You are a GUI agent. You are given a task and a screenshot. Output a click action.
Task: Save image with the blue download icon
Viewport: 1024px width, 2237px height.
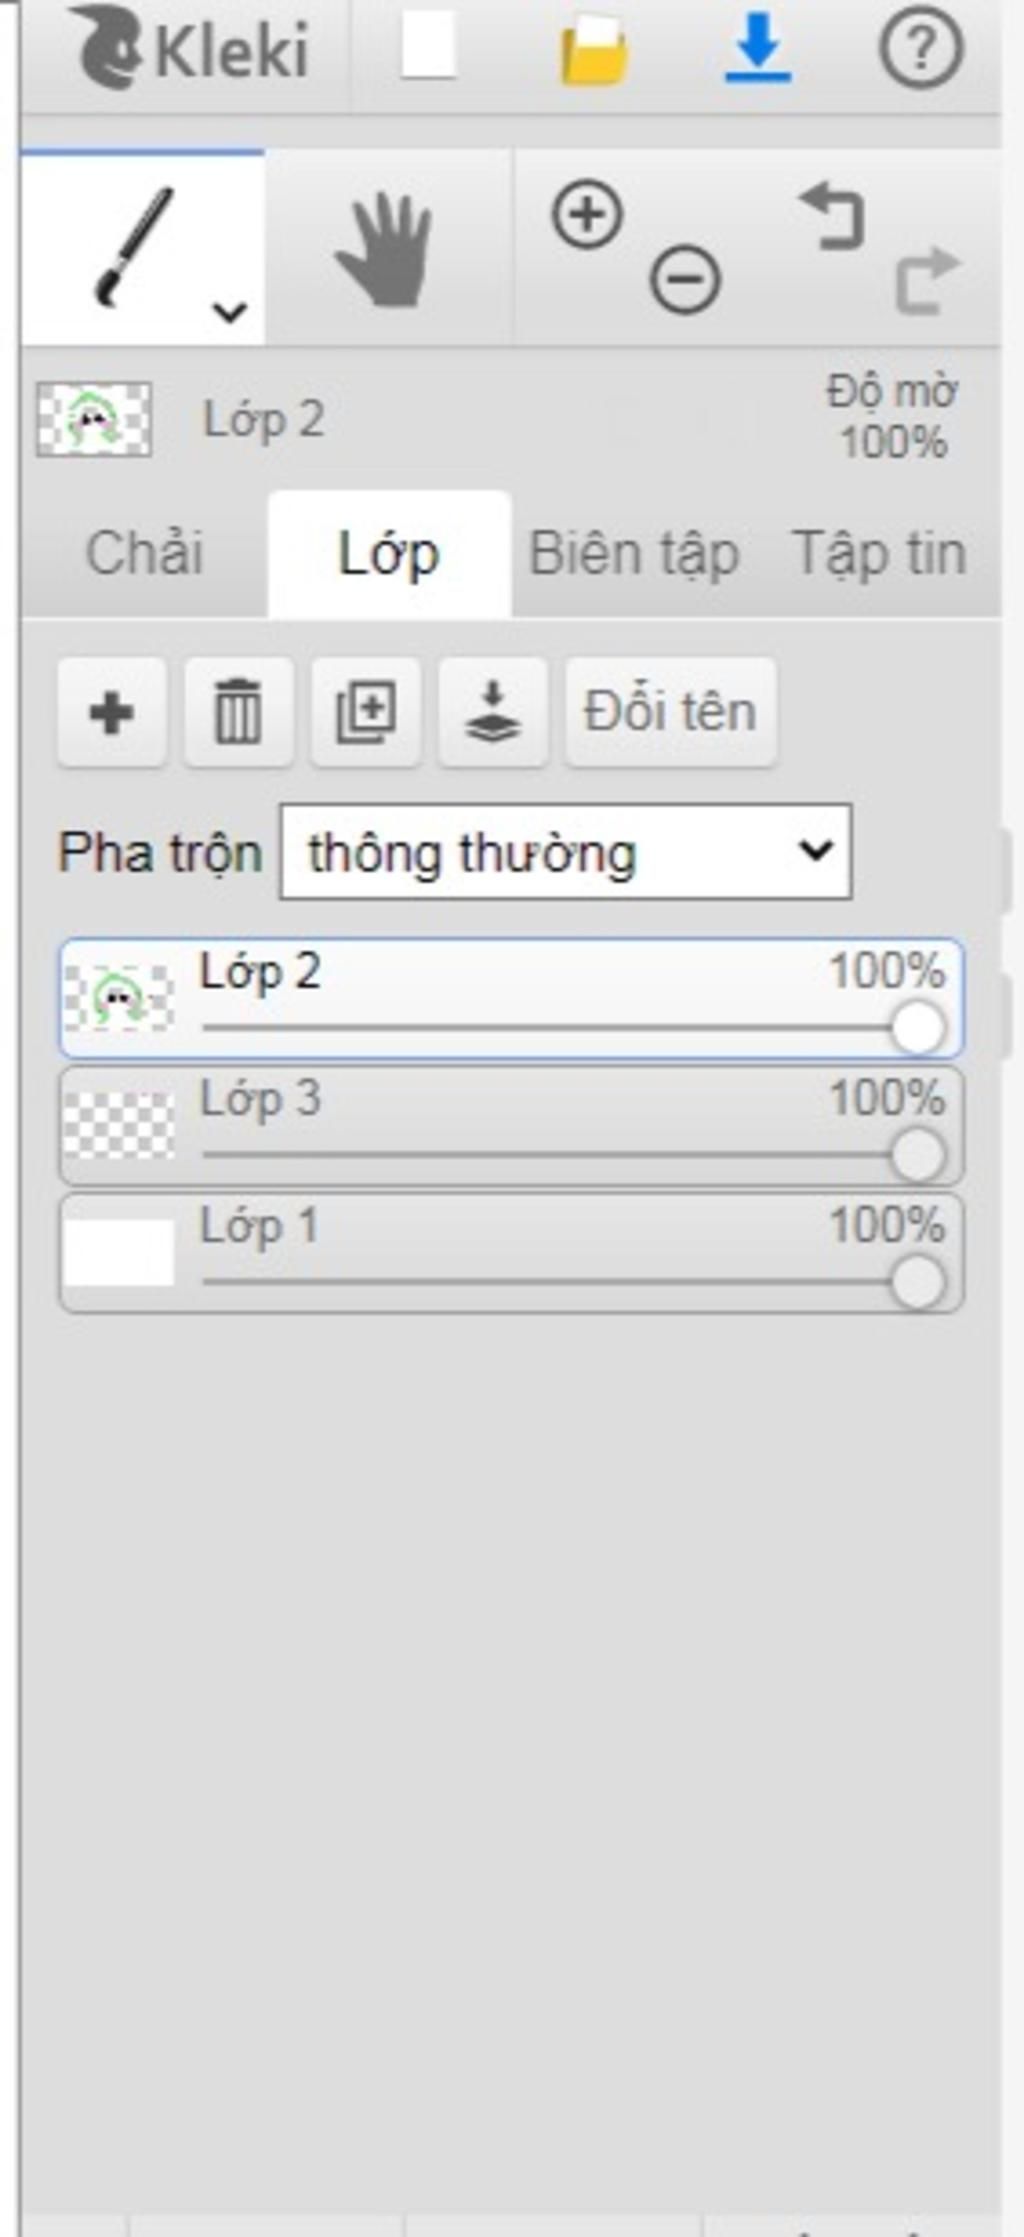pyautogui.click(x=758, y=47)
